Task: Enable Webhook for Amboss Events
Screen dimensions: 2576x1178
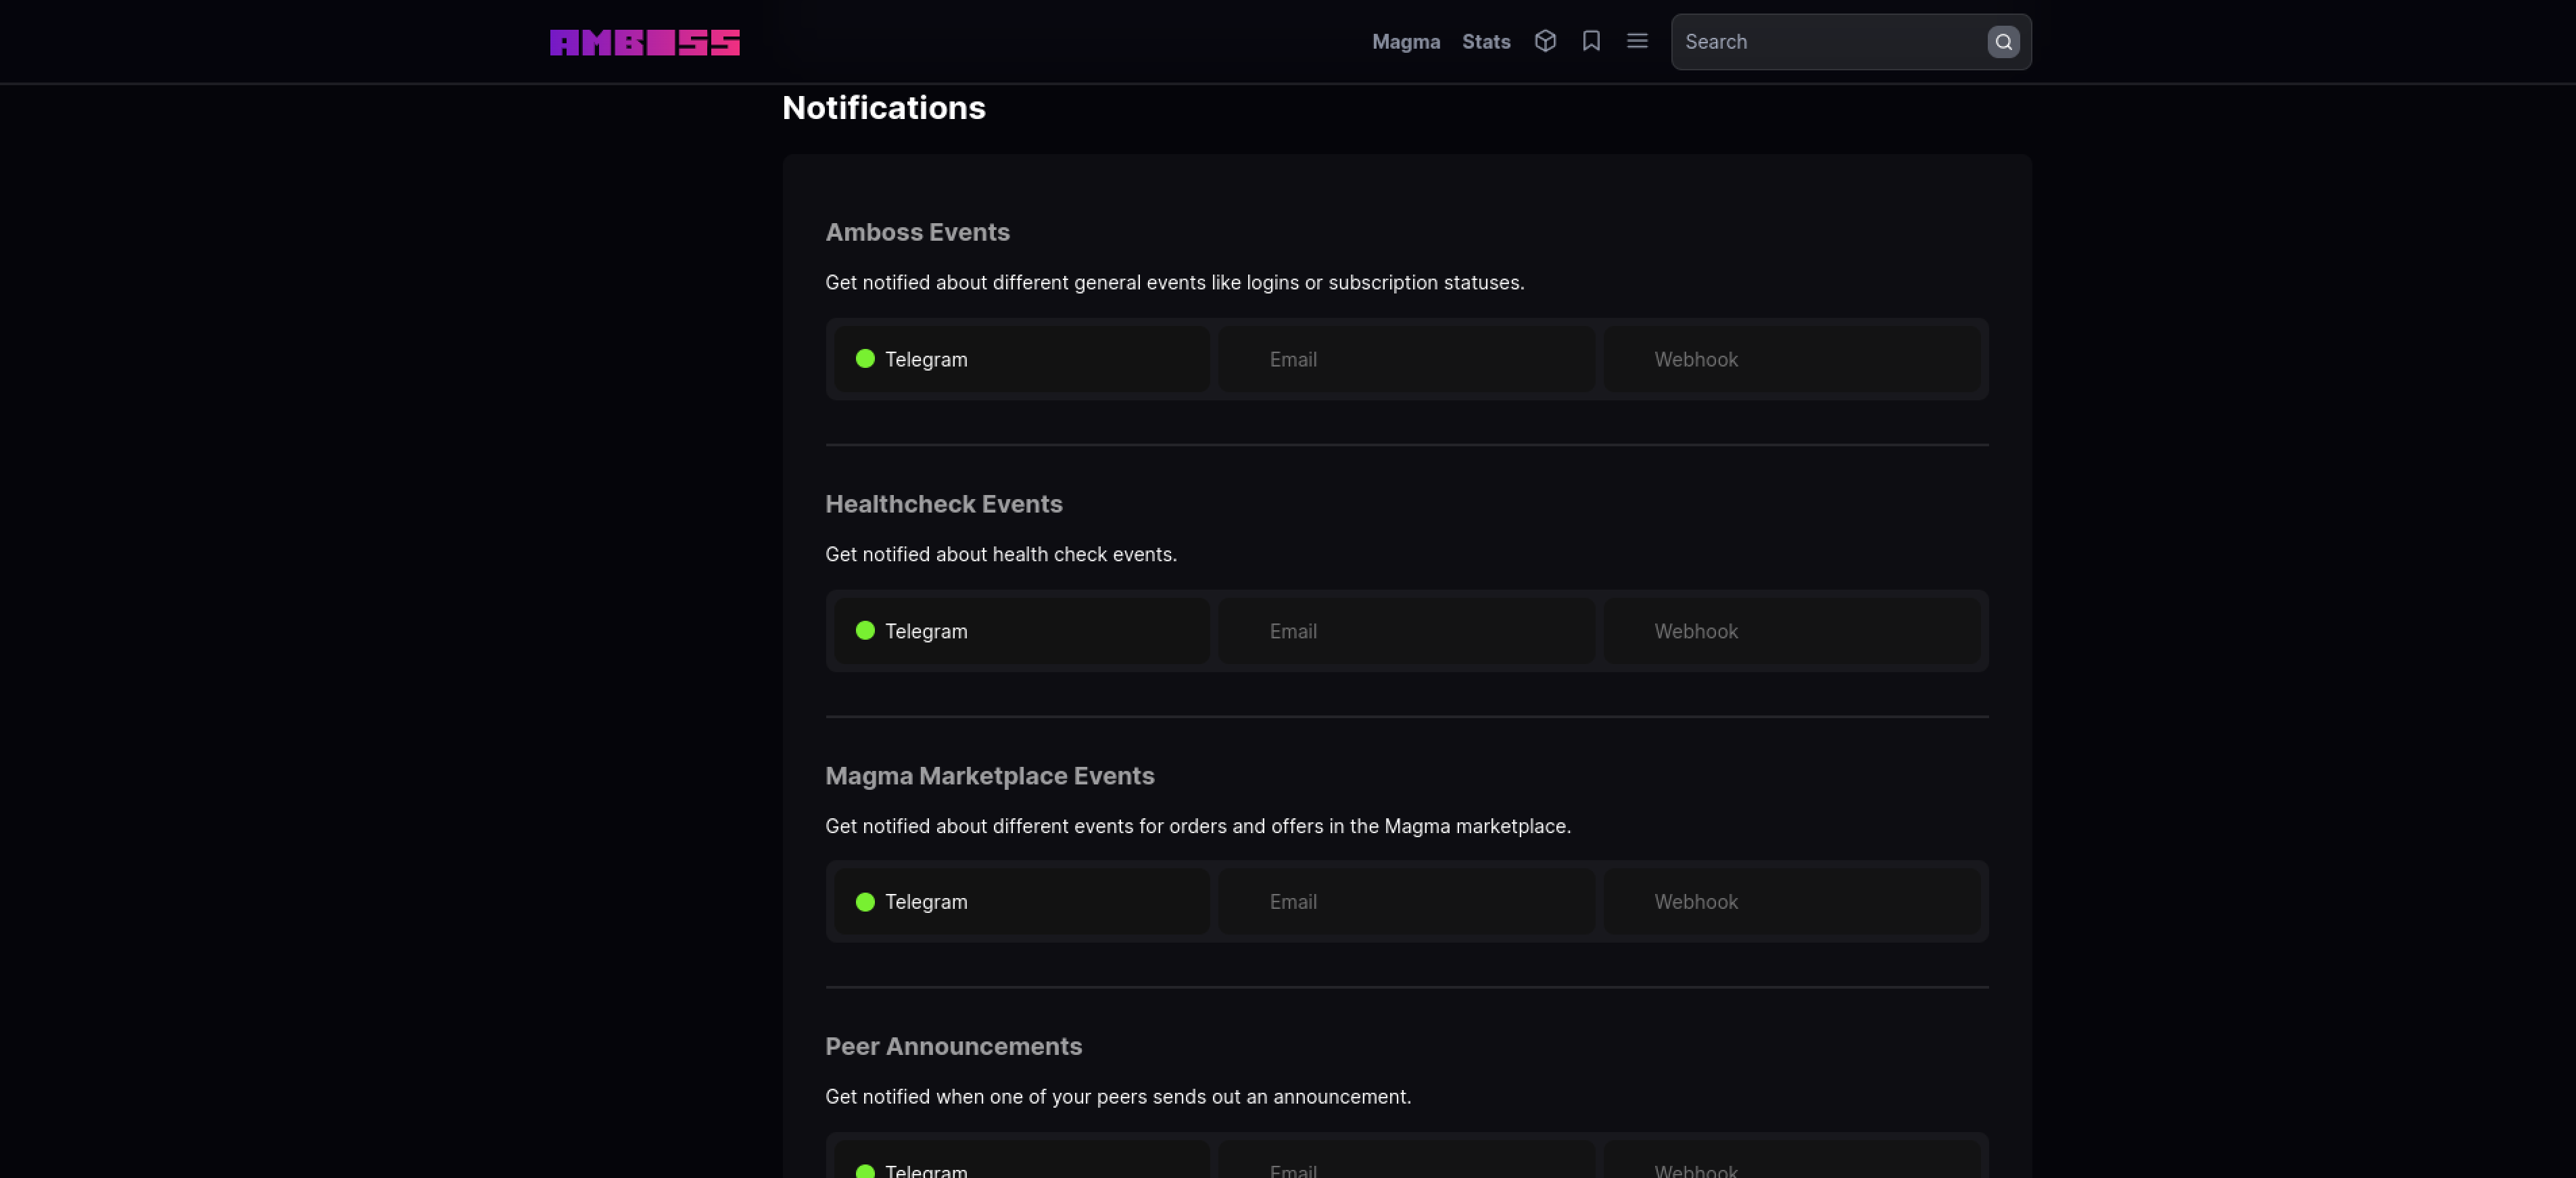Action: (x=1791, y=359)
